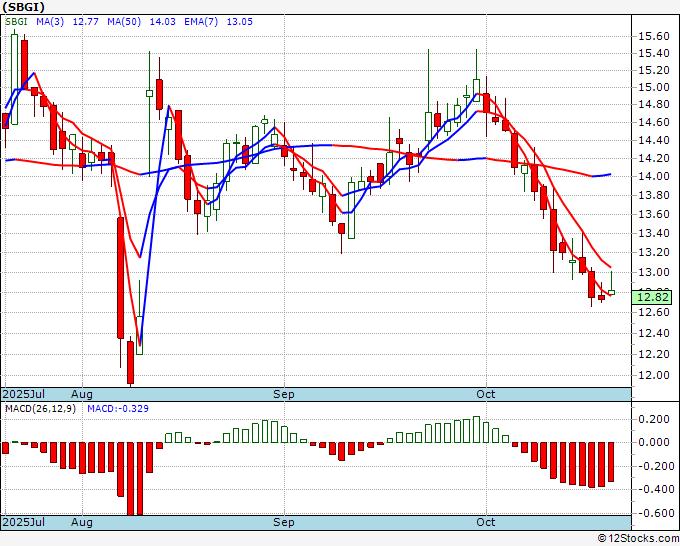This screenshot has width=680, height=546.
Task: Click Oct on the MACD panel axis
Action: 486,522
